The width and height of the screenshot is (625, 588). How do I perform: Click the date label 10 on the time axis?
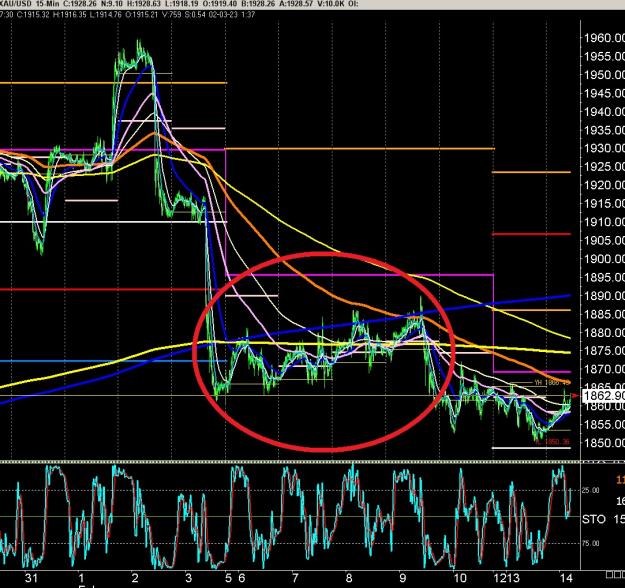pos(460,578)
